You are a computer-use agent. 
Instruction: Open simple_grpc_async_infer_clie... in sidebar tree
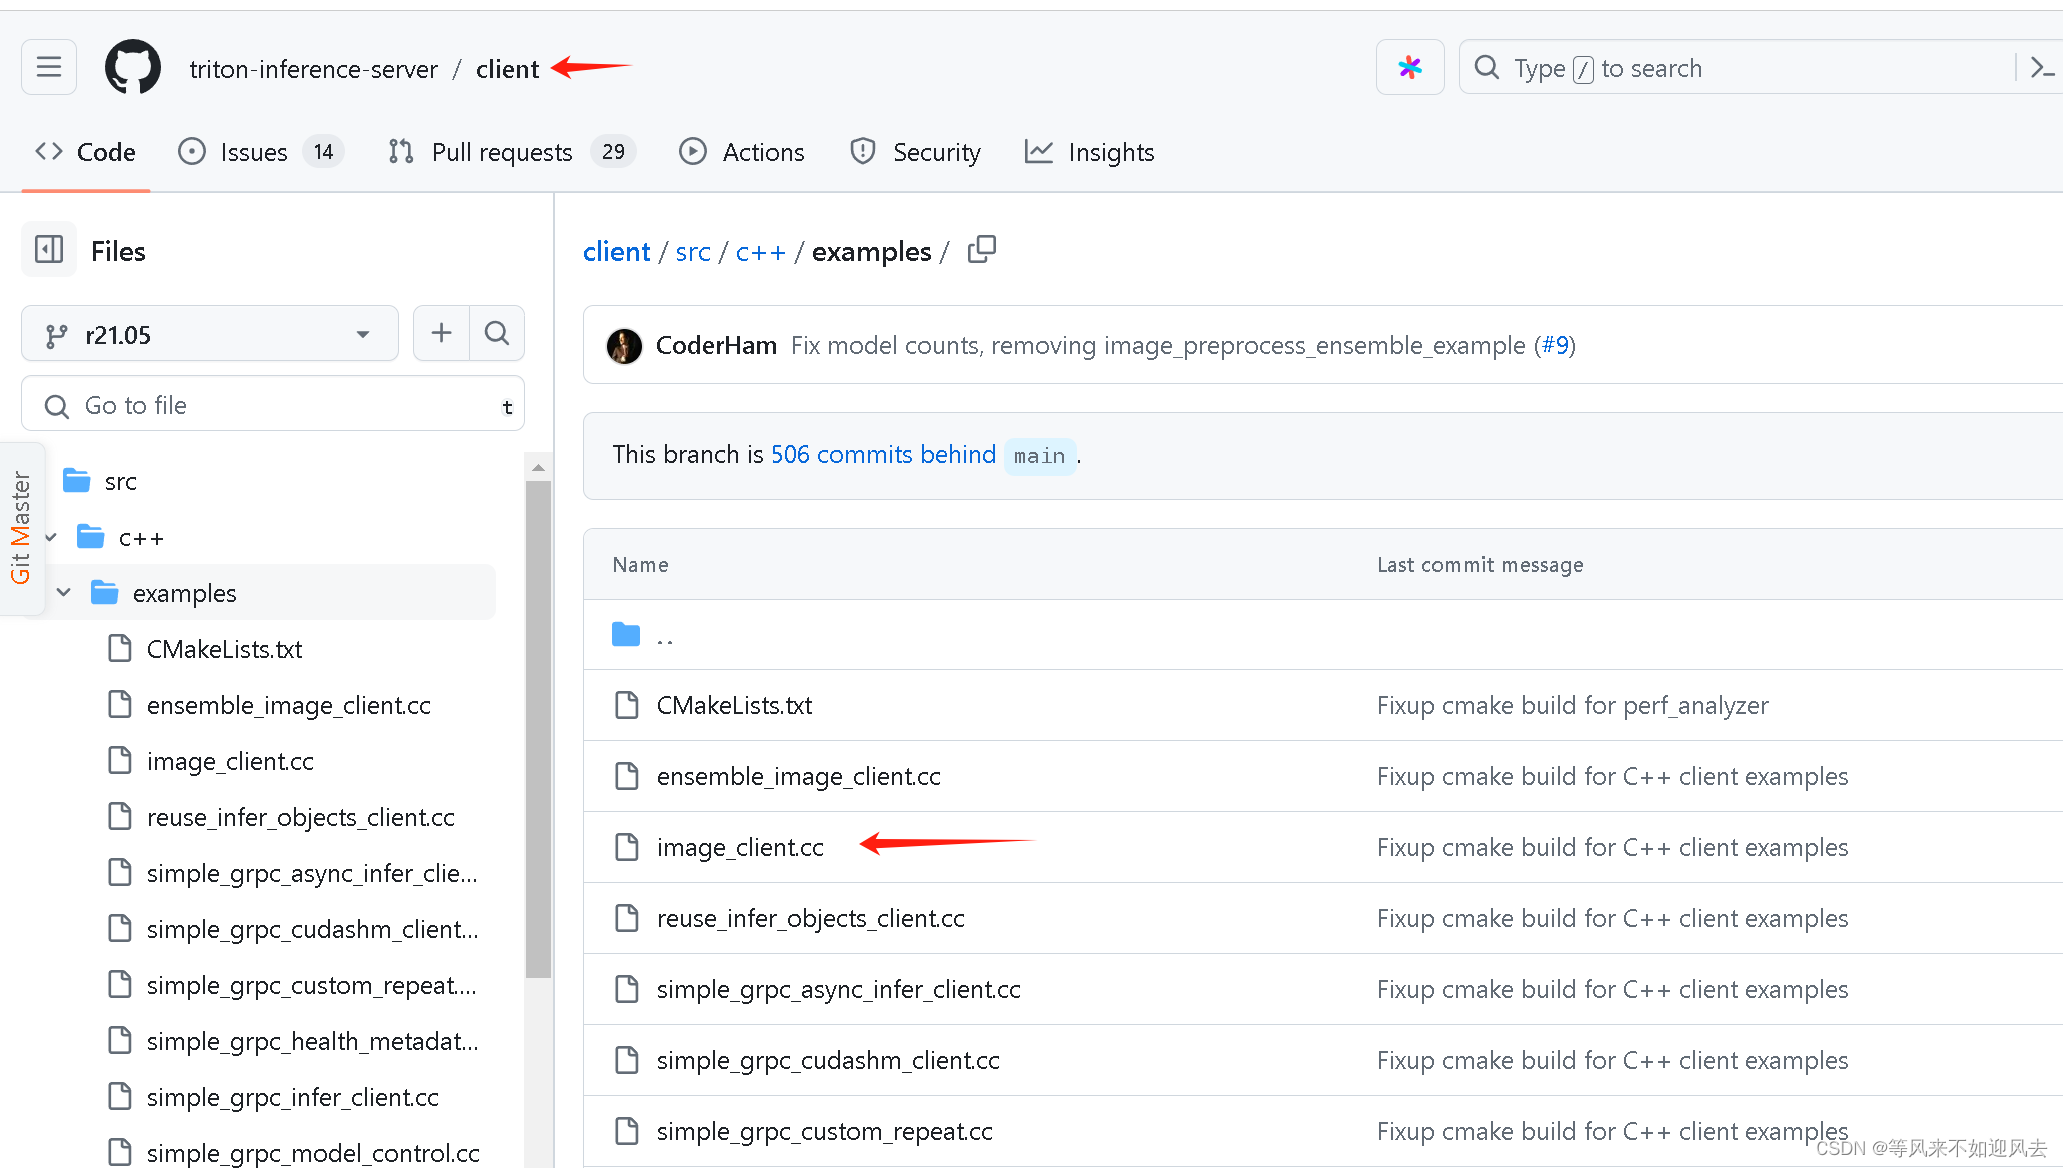pos(312,873)
